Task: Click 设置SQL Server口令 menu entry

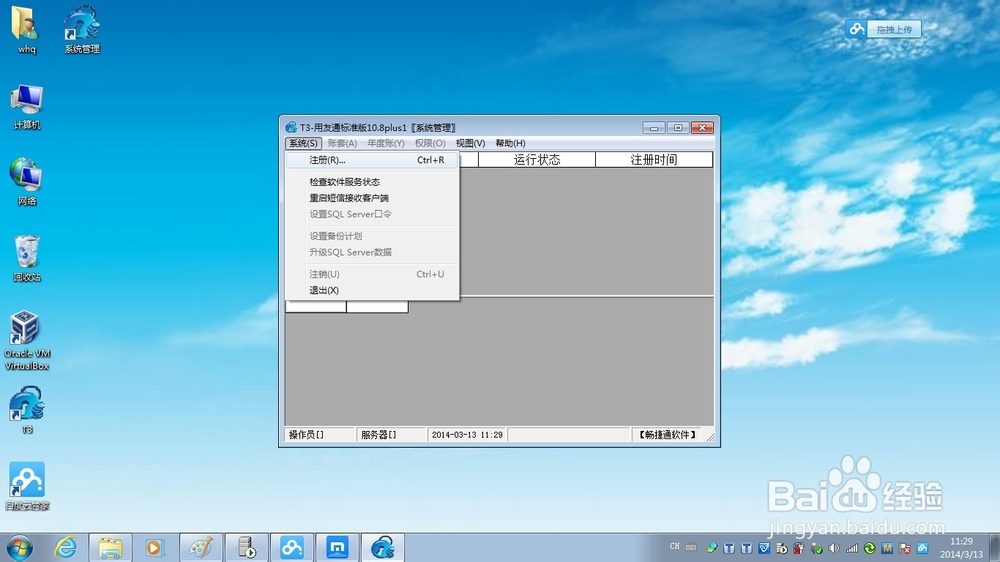Action: [x=372, y=214]
